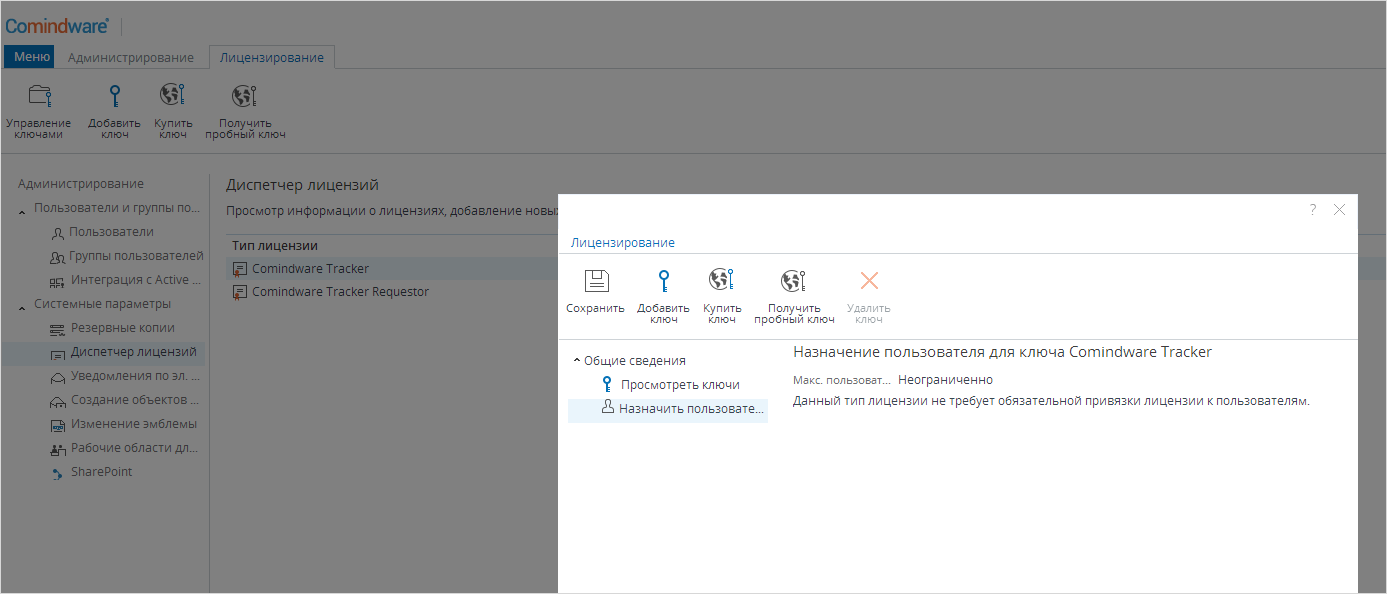Click Удалить ключ red cross icon

869,281
